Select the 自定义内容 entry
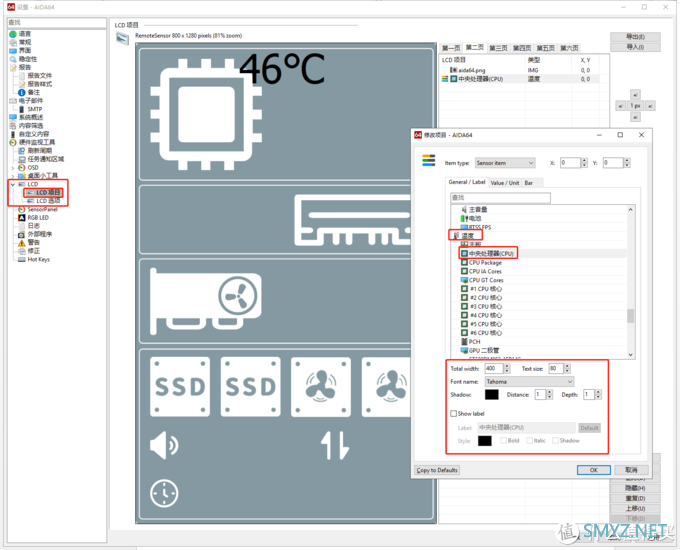 click(x=34, y=134)
